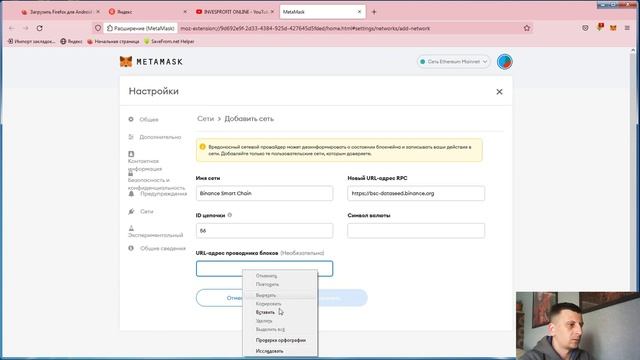Screen dimensions: 640x360
Task: Close the MetaMask browser tab
Action: [359, 12]
